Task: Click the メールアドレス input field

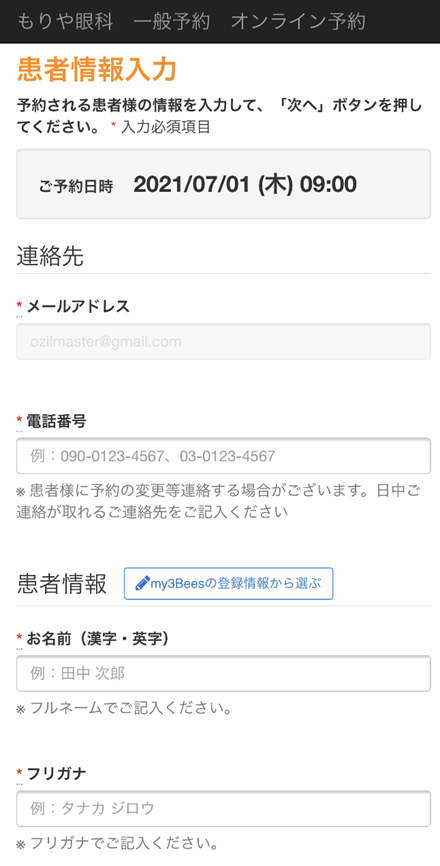Action: click(x=223, y=341)
